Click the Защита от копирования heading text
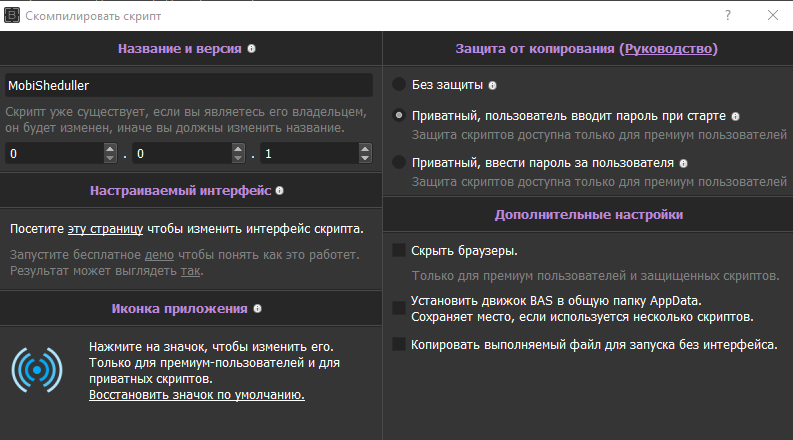The height and width of the screenshot is (440, 793). pos(535,49)
